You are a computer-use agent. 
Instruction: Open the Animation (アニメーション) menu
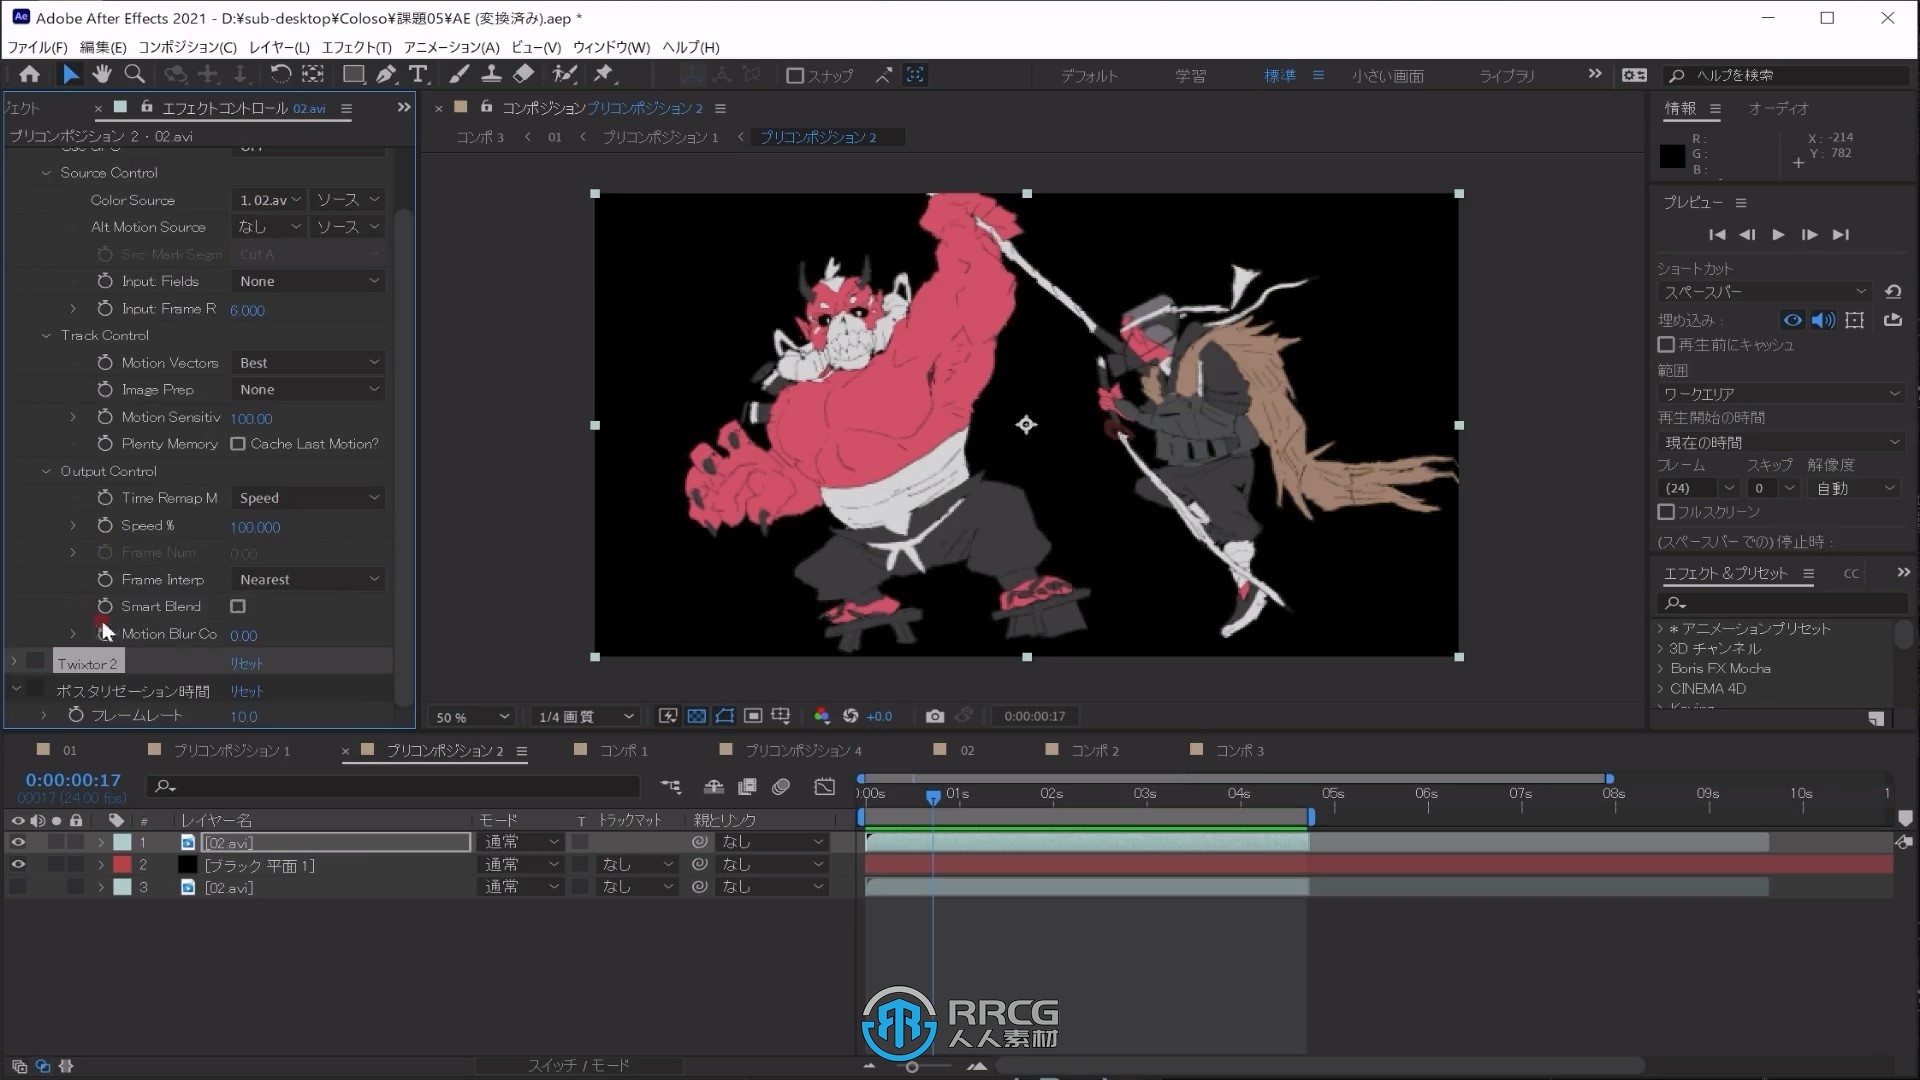tap(451, 47)
